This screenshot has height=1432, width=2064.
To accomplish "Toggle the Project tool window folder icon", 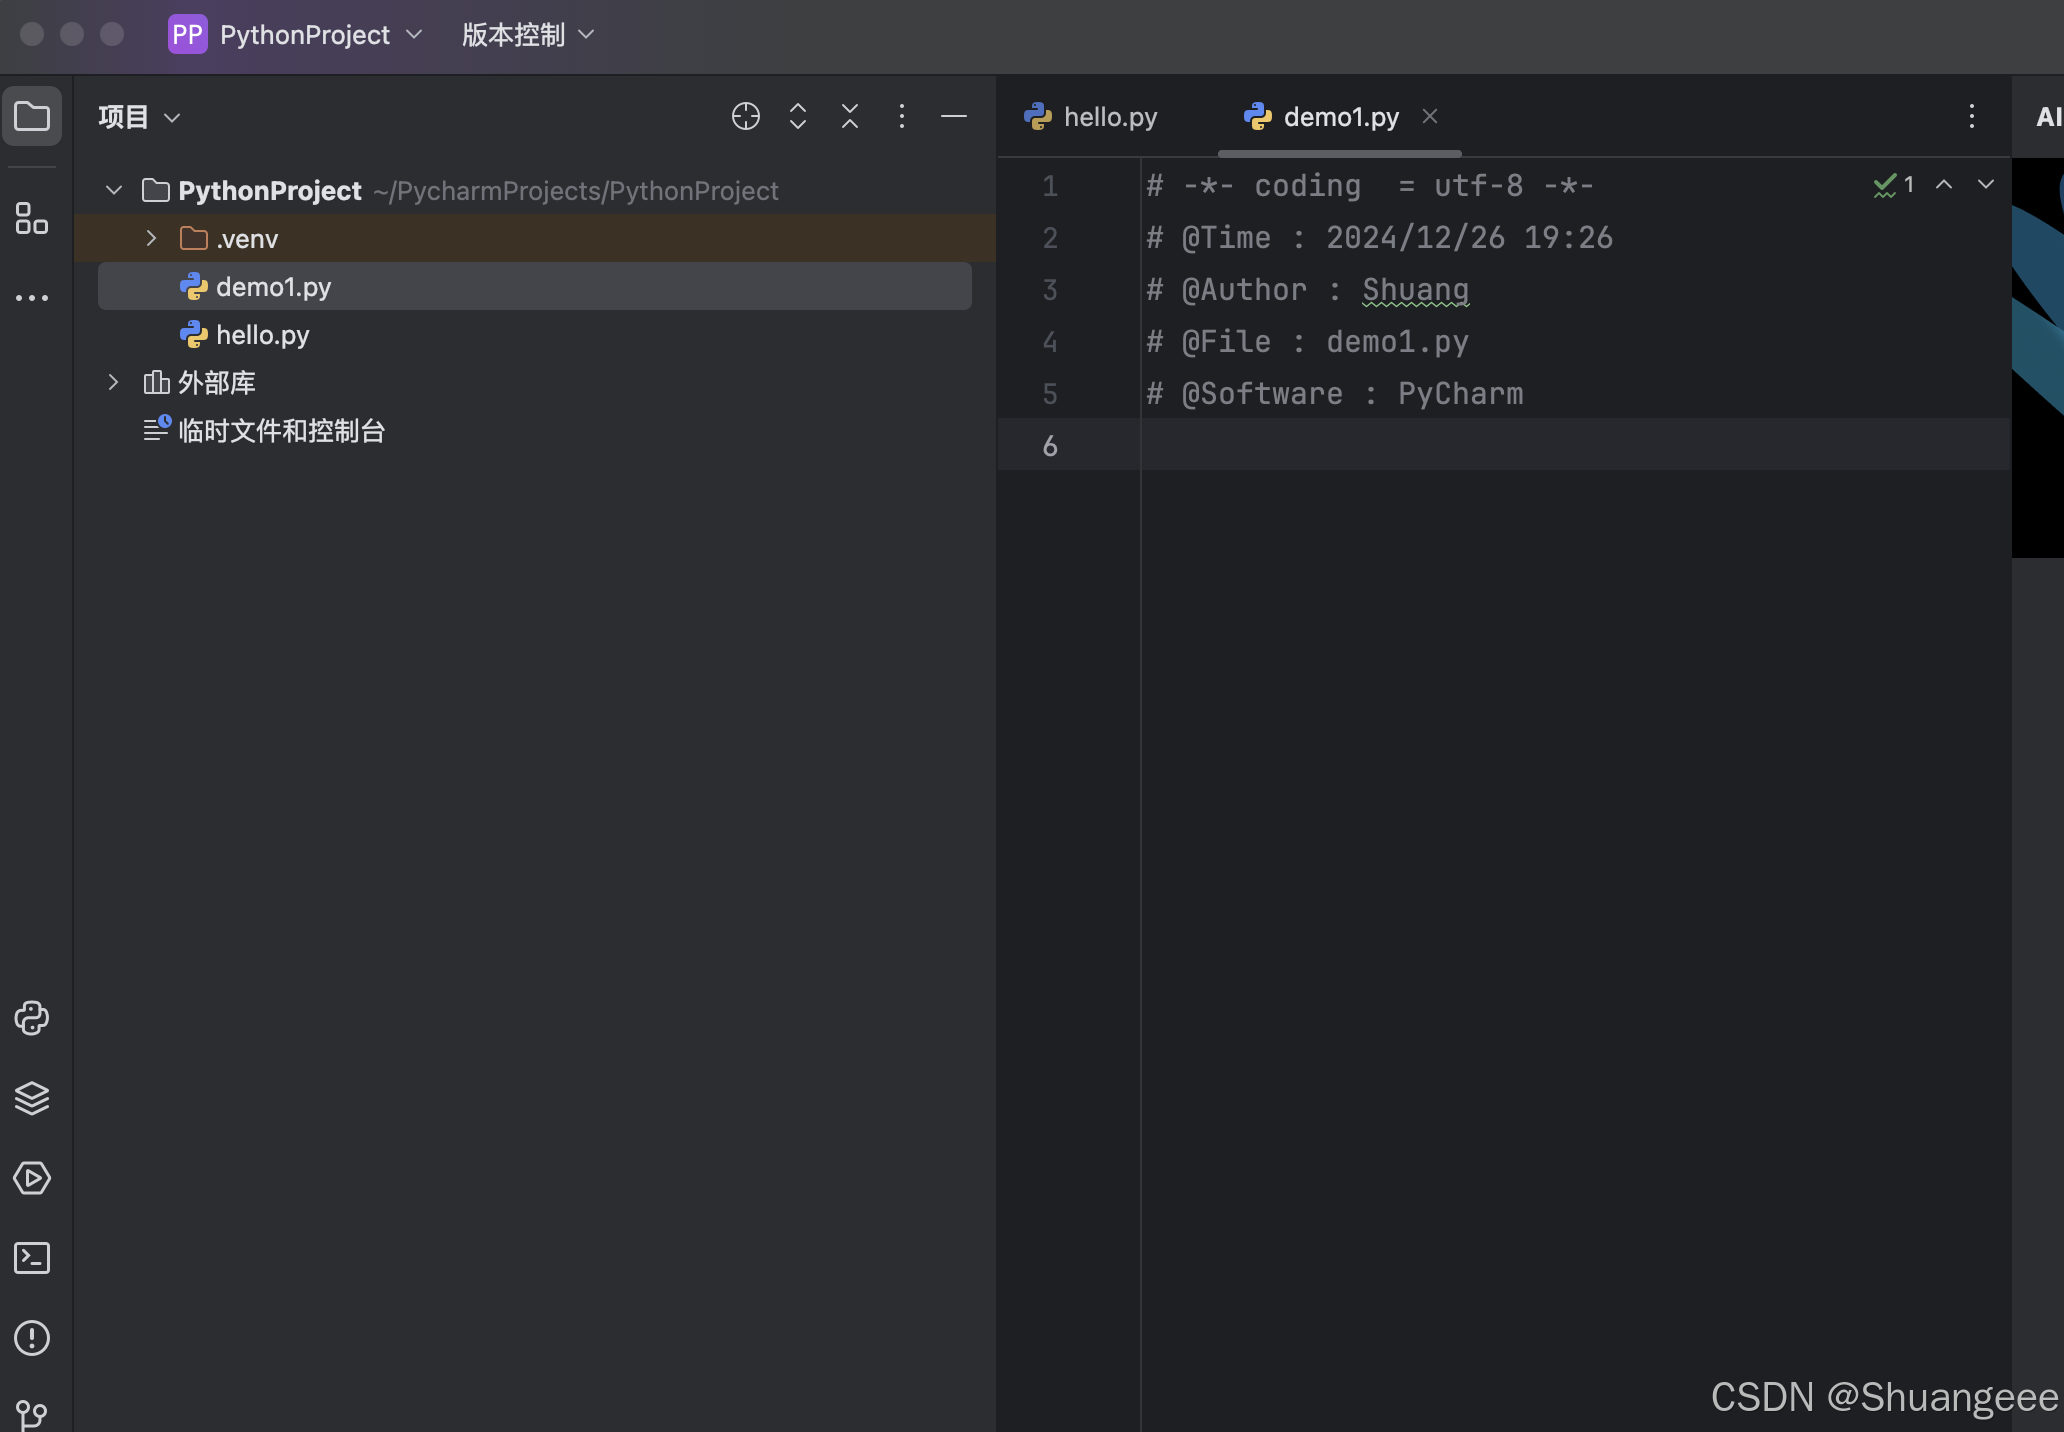I will click(32, 117).
